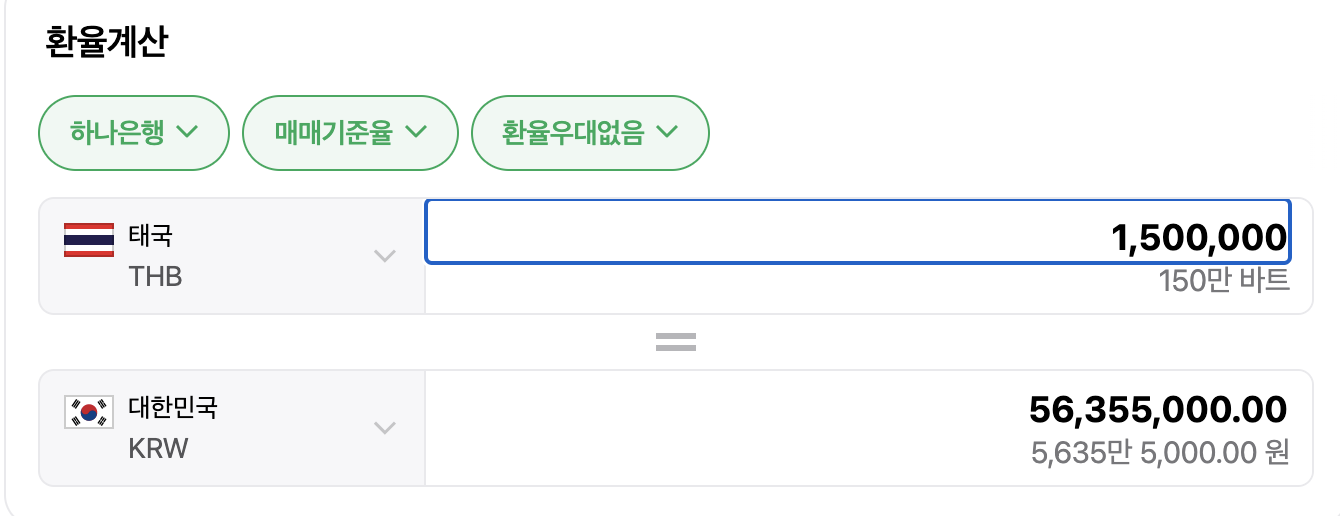Open the 하나은행 bank selector
Viewport: 1340px width, 516px height.
click(x=134, y=132)
